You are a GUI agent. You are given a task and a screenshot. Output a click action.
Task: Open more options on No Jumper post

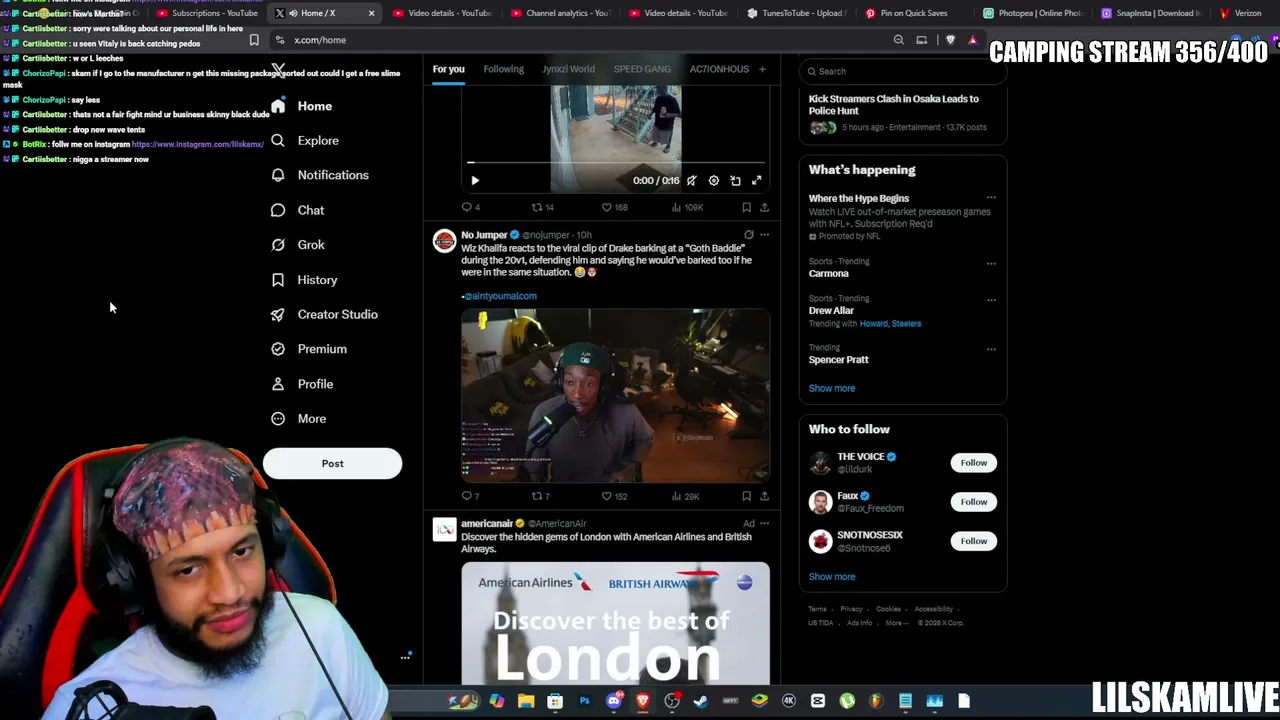coord(764,235)
